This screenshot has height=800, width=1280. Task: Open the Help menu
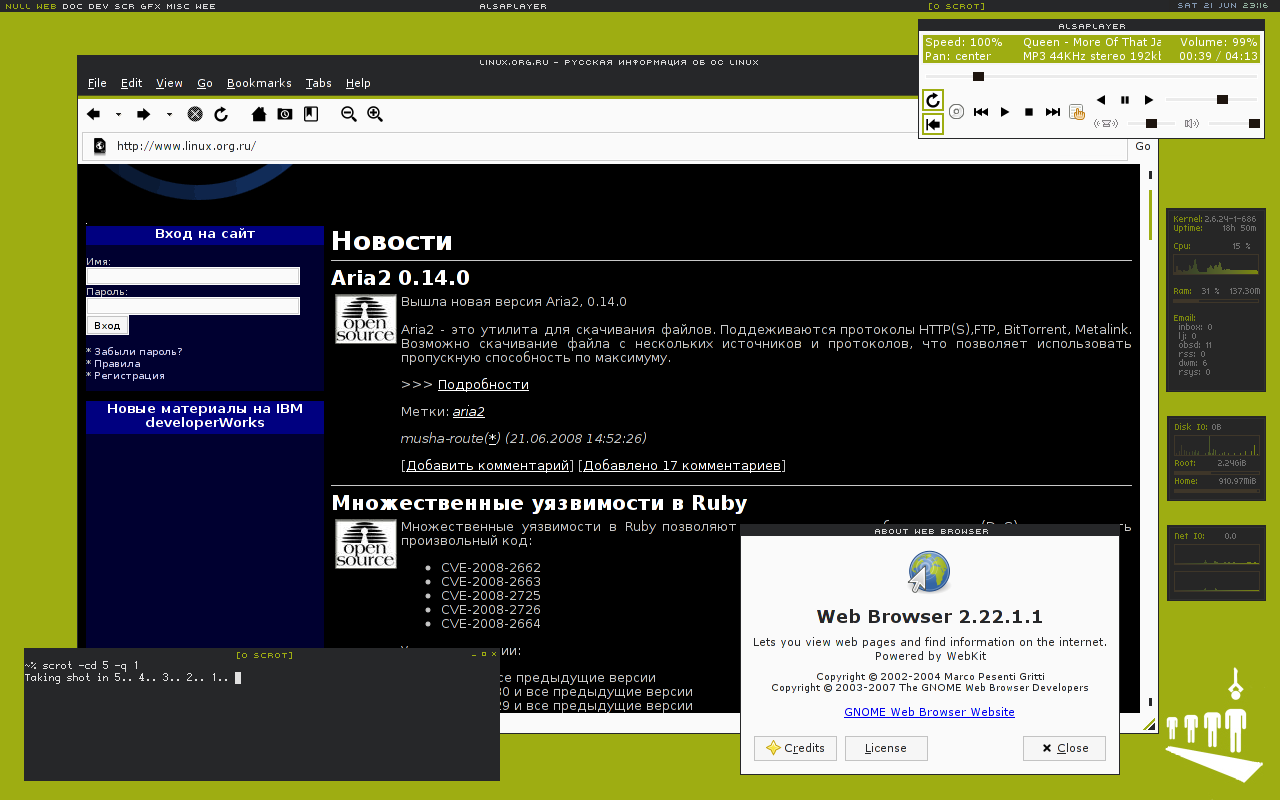coord(358,83)
